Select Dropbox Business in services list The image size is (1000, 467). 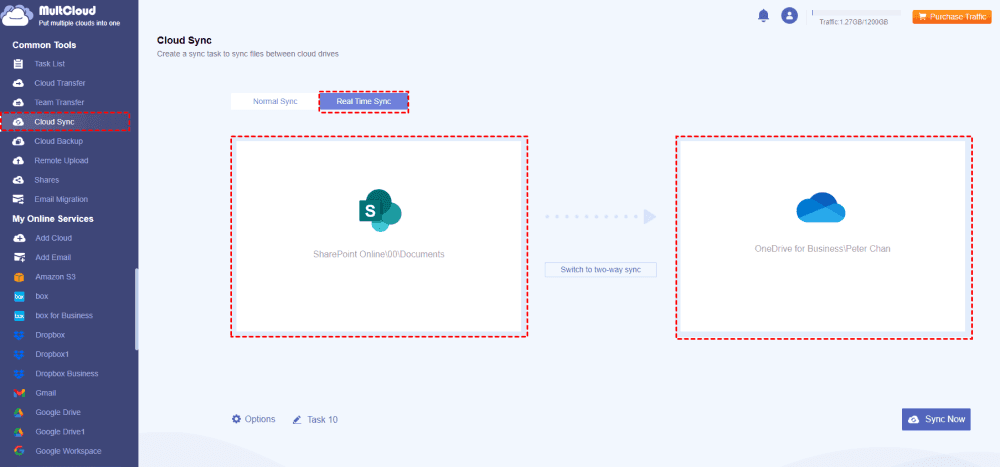[69, 373]
